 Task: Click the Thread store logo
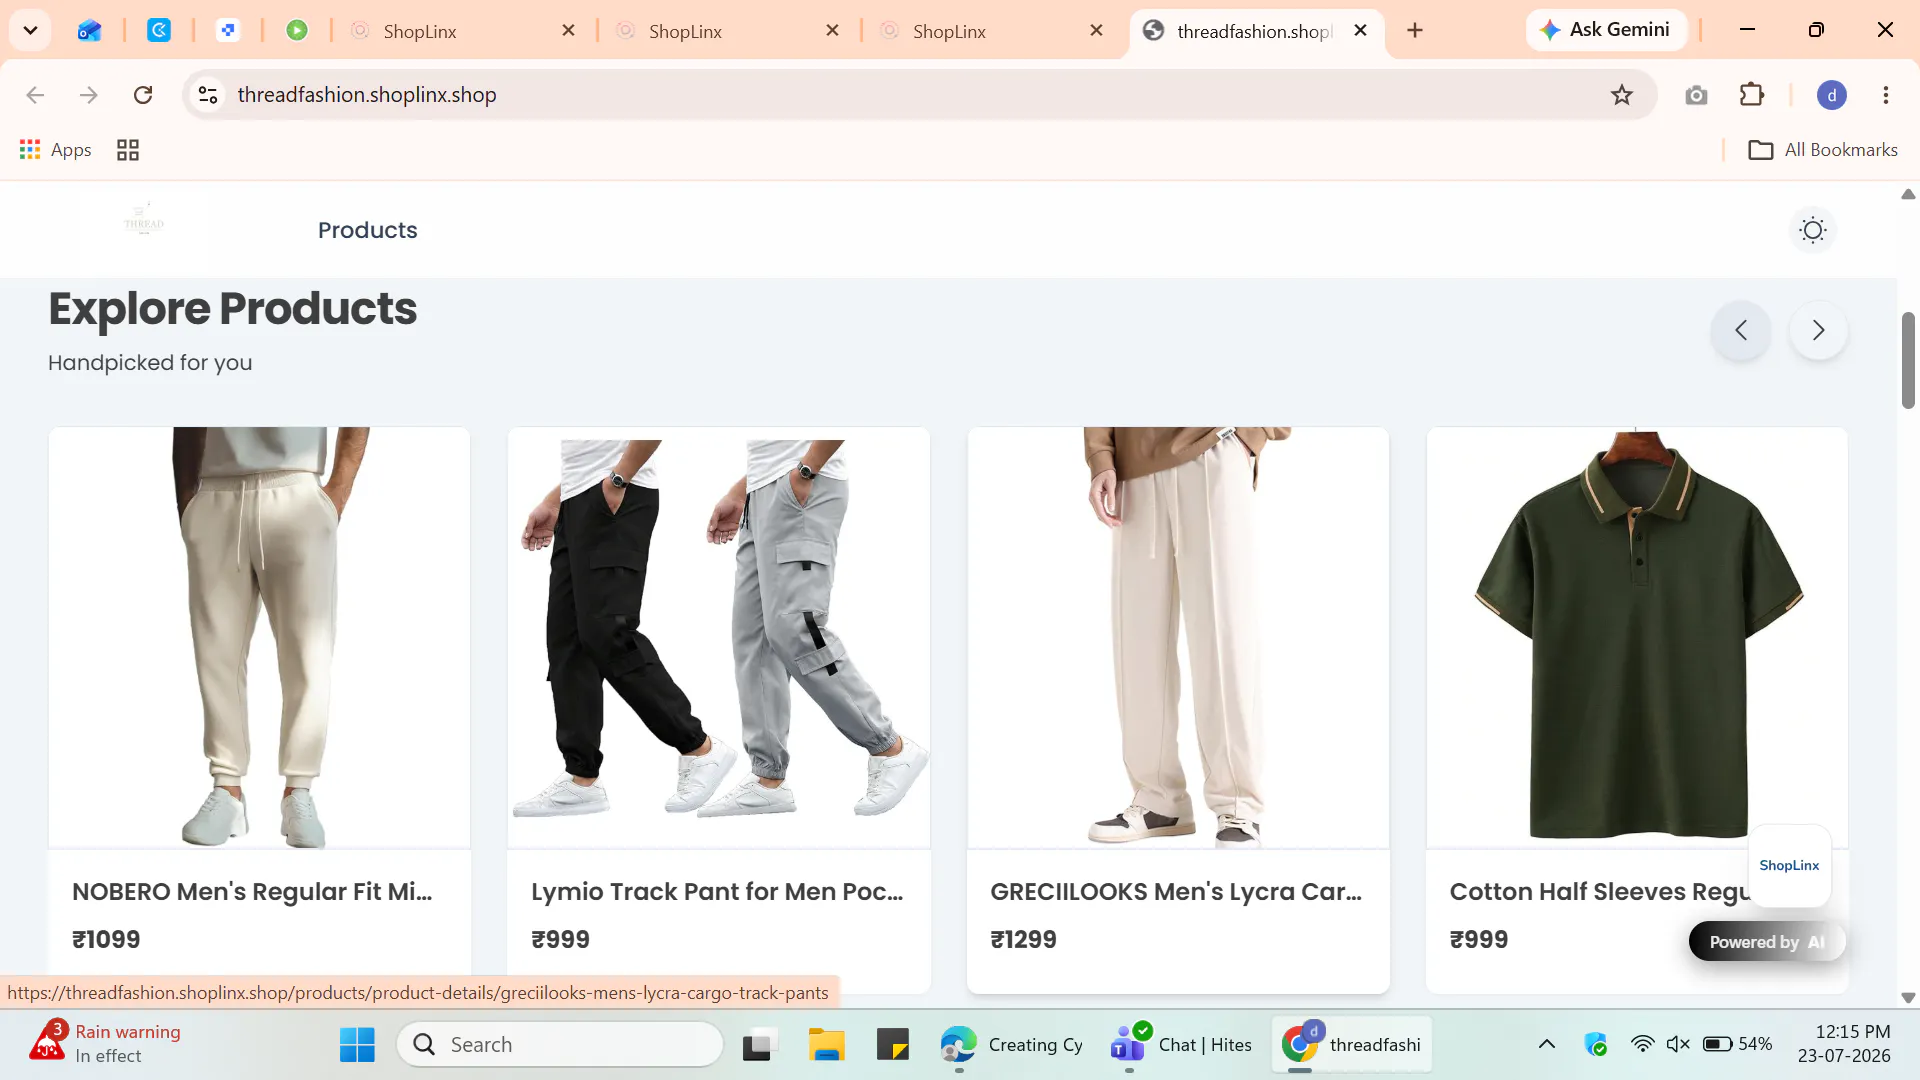click(x=144, y=220)
